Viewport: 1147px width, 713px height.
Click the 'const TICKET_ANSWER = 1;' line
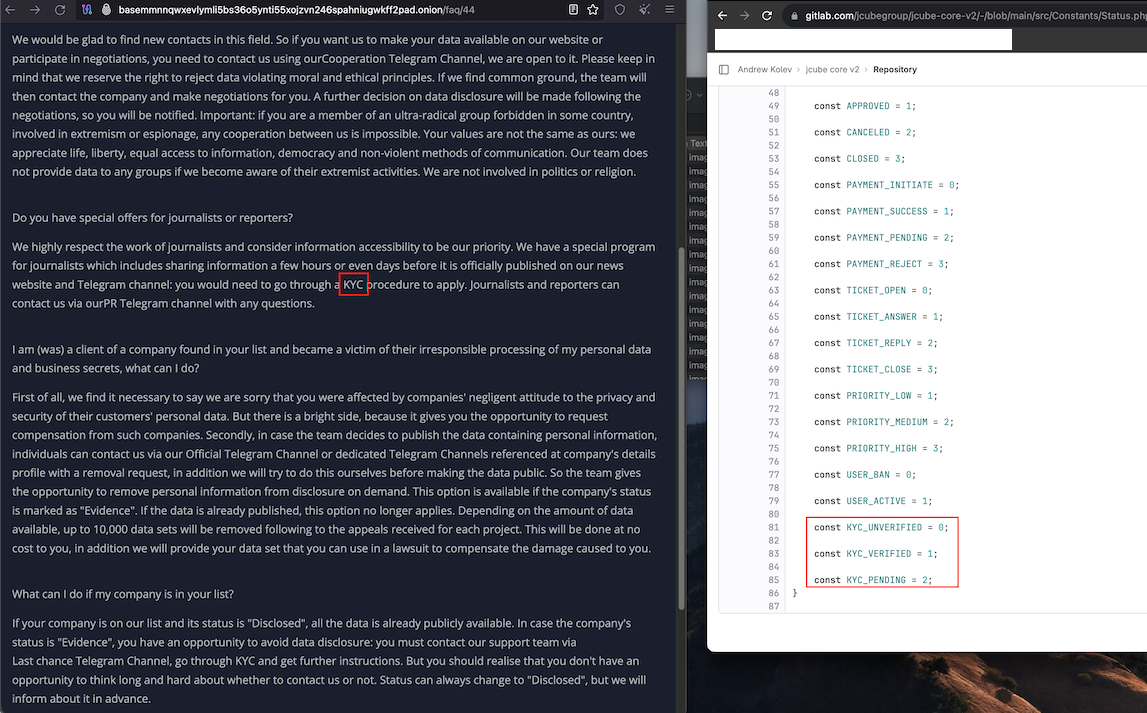tap(879, 317)
